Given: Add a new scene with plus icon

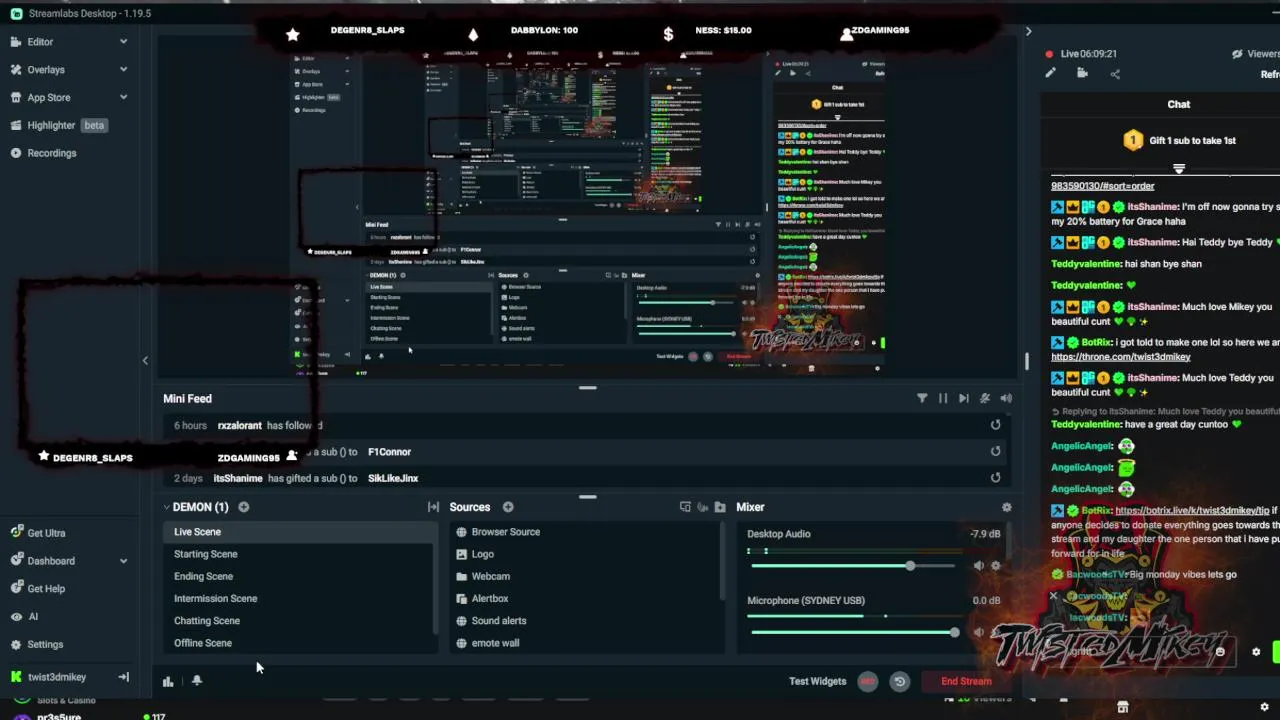Looking at the screenshot, I should pos(243,507).
